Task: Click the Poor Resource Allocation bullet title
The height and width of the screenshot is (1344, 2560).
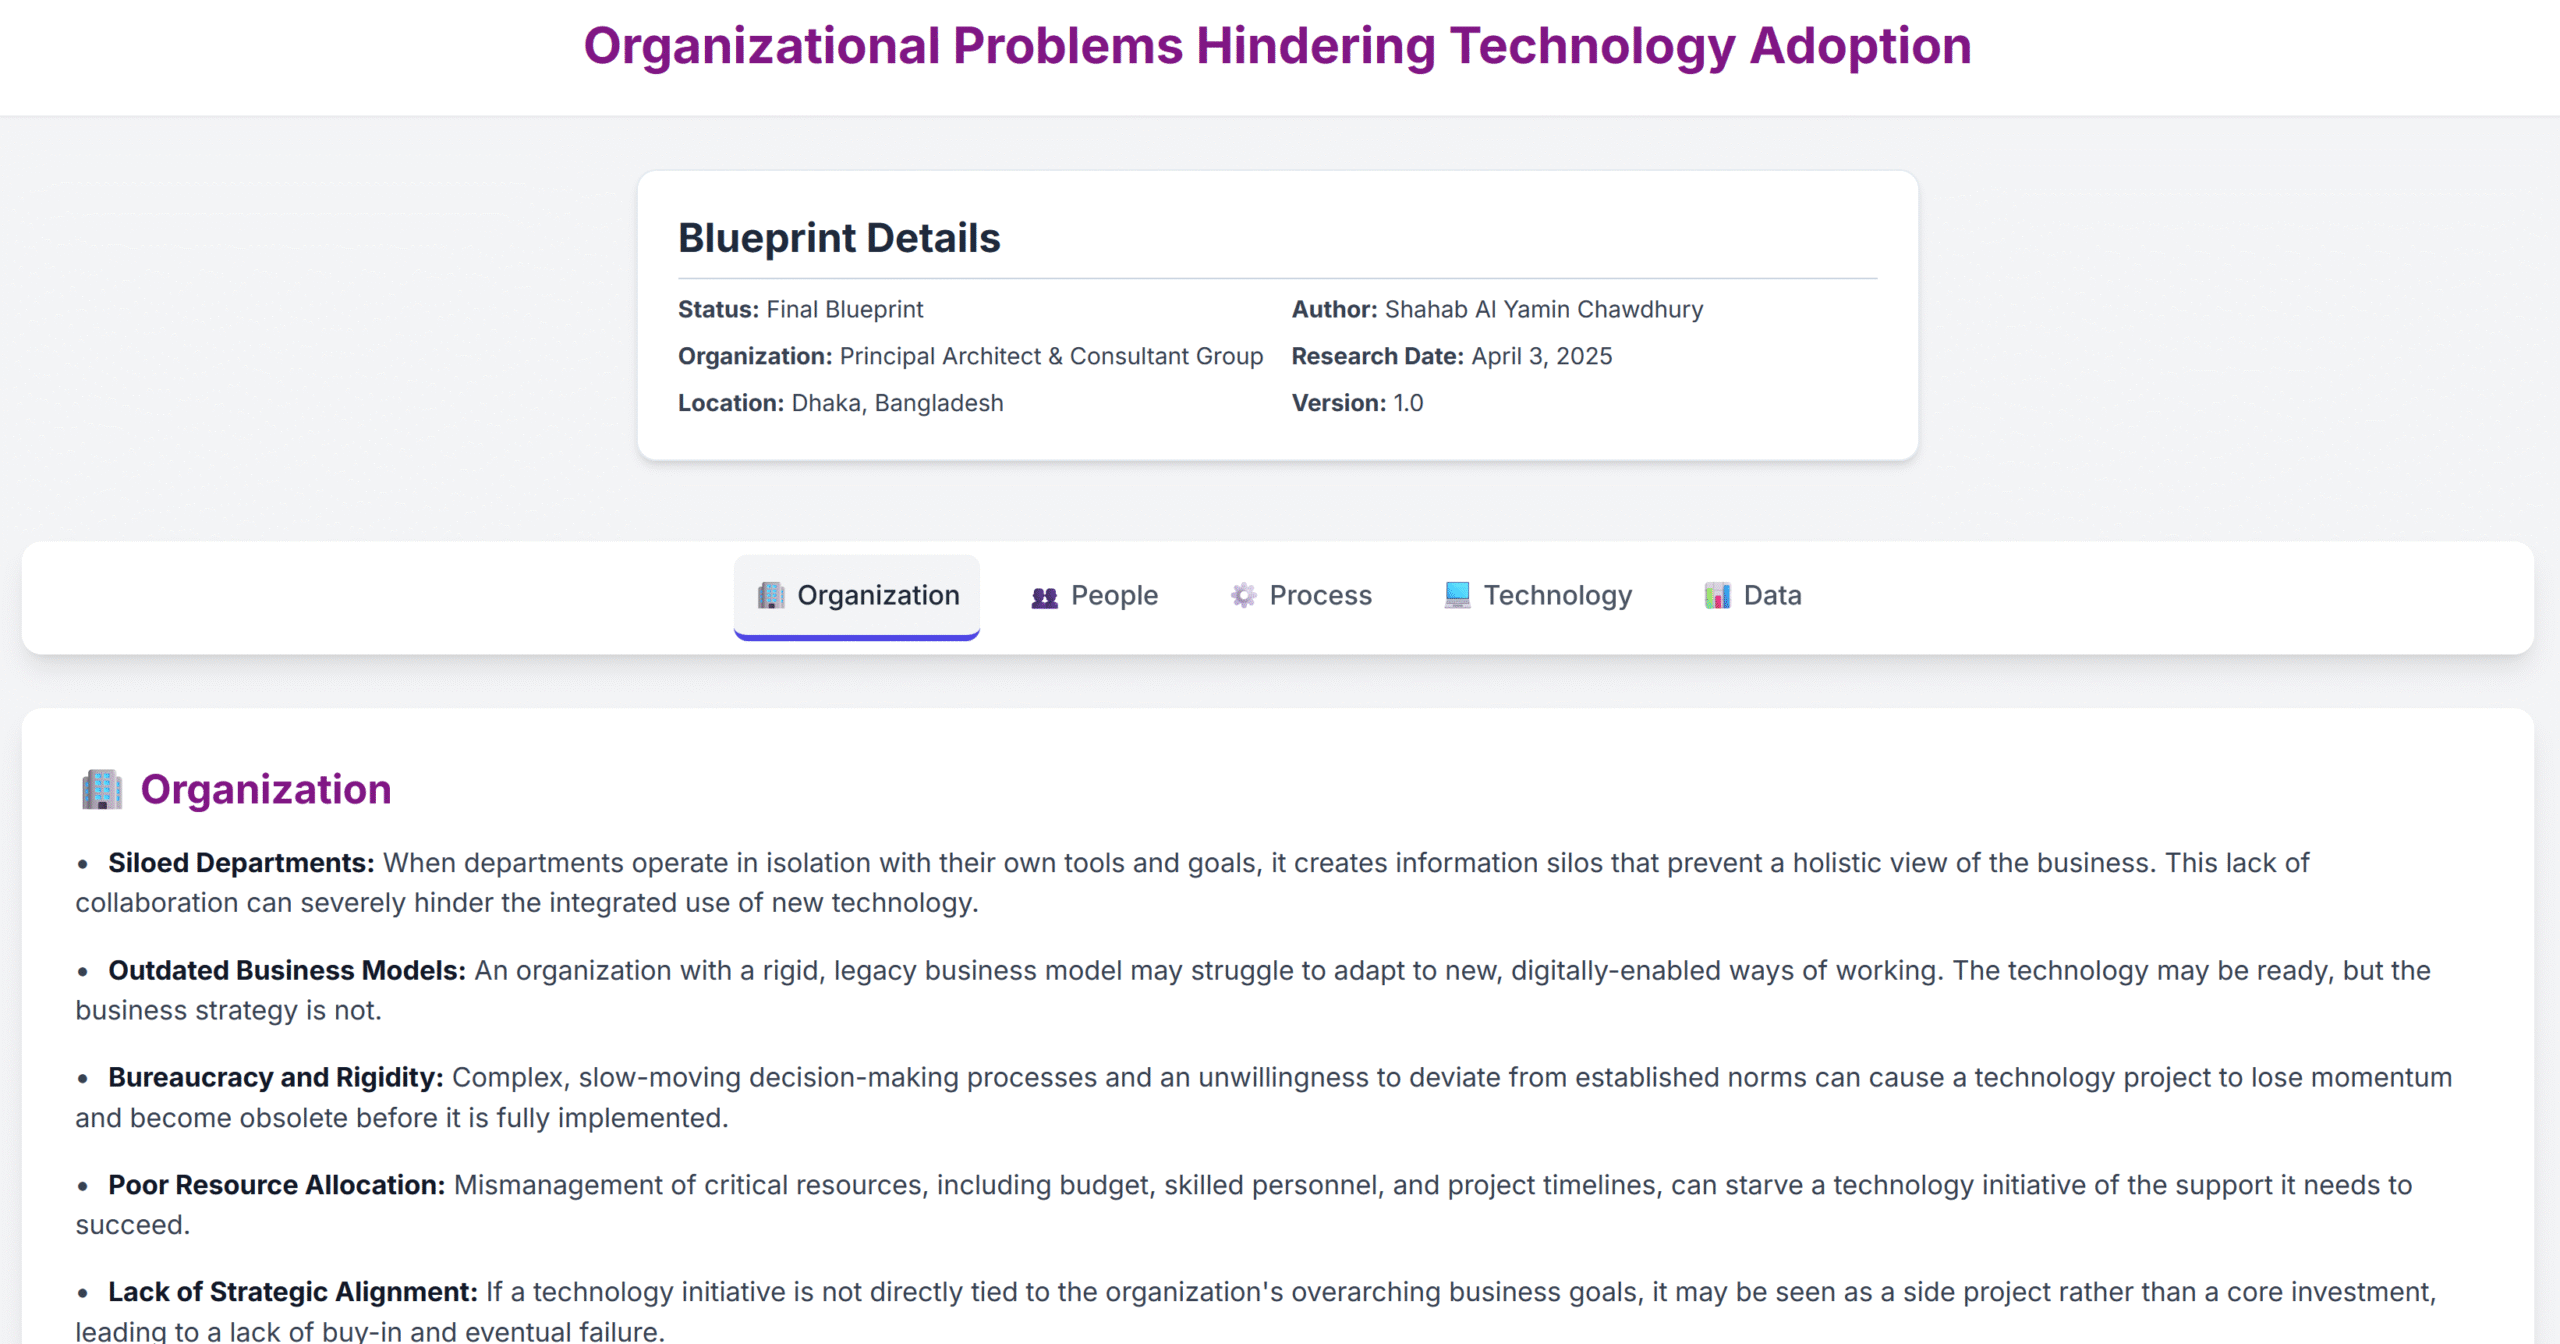Action: pyautogui.click(x=276, y=1184)
